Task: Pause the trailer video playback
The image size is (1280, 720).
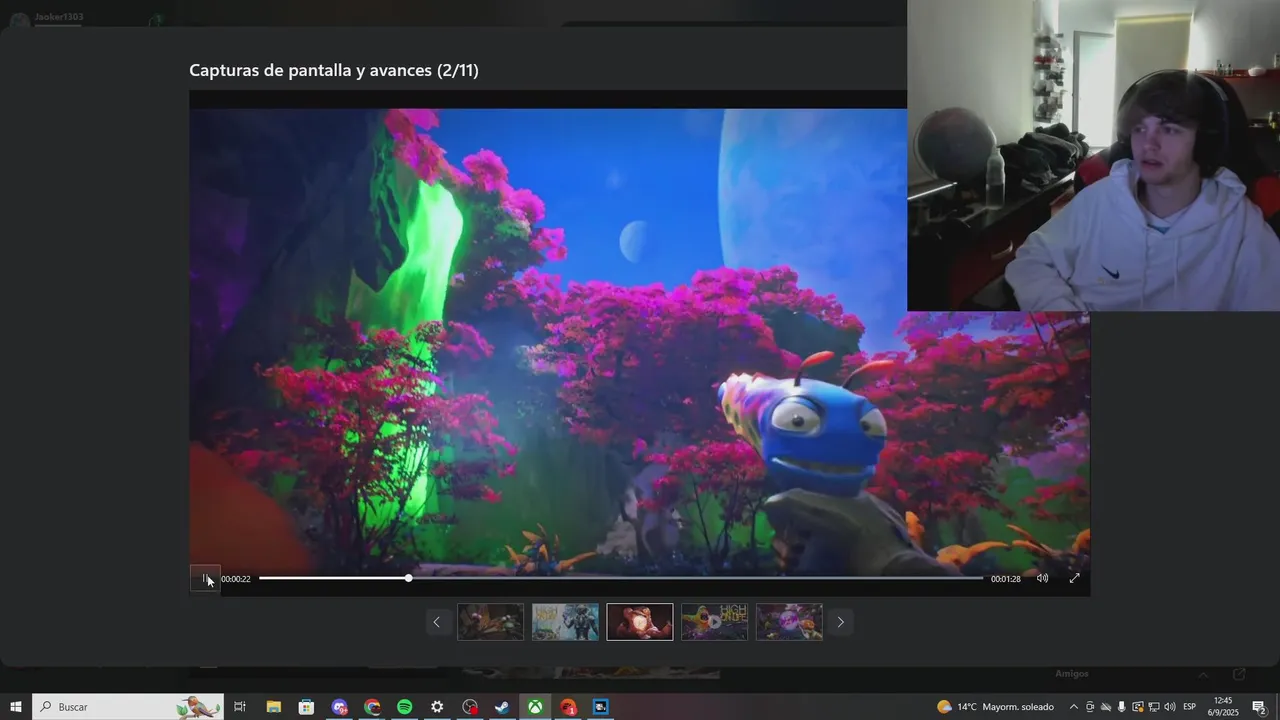Action: pos(205,578)
